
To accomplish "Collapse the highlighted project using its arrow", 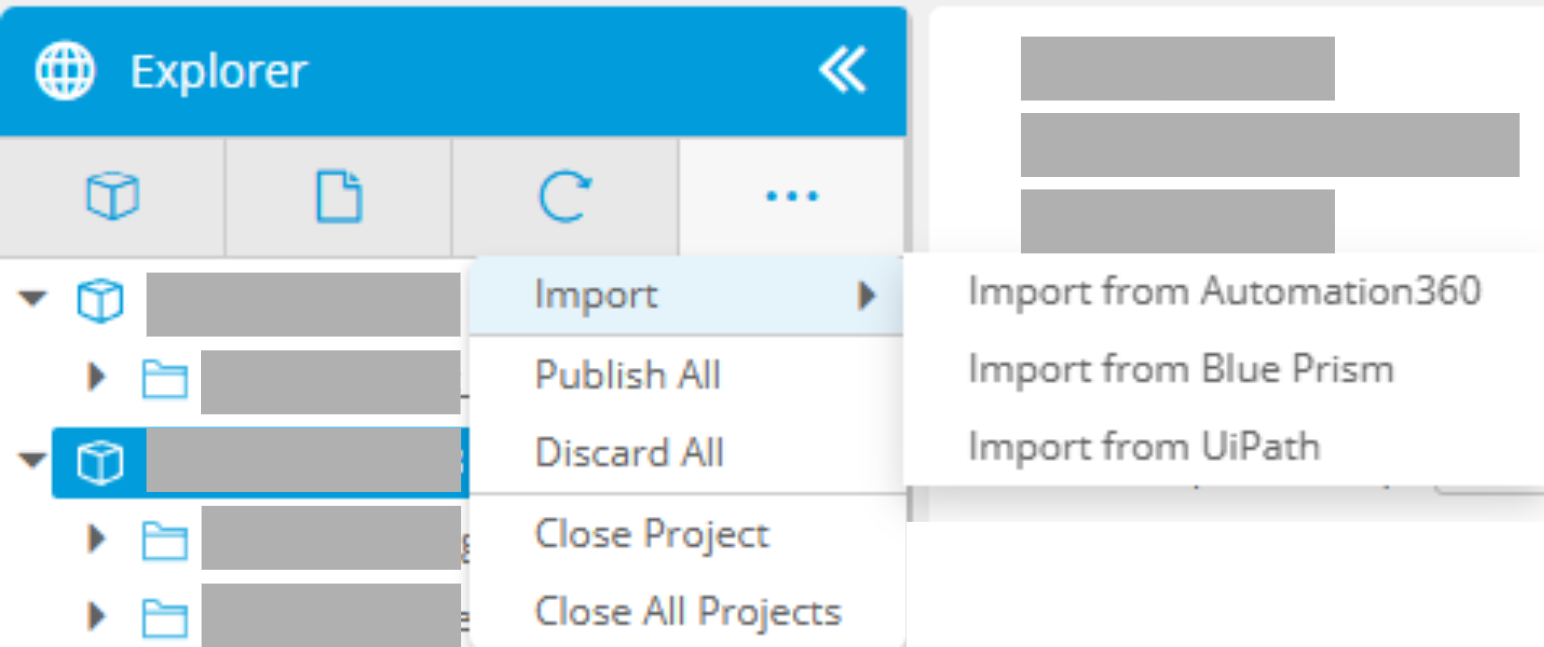I will click(35, 460).
